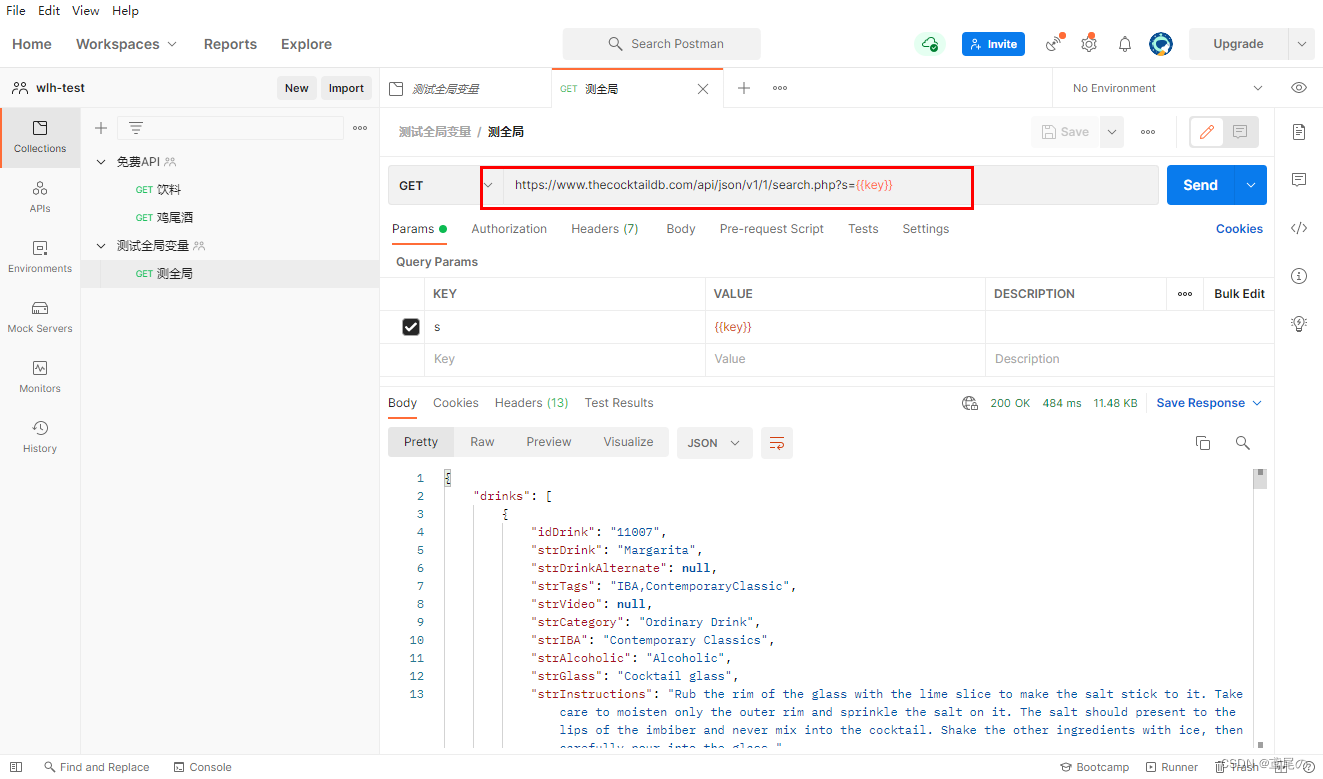Image resolution: width=1323 pixels, height=779 pixels.
Task: Switch to the Headers (7) request tab
Action: click(605, 229)
